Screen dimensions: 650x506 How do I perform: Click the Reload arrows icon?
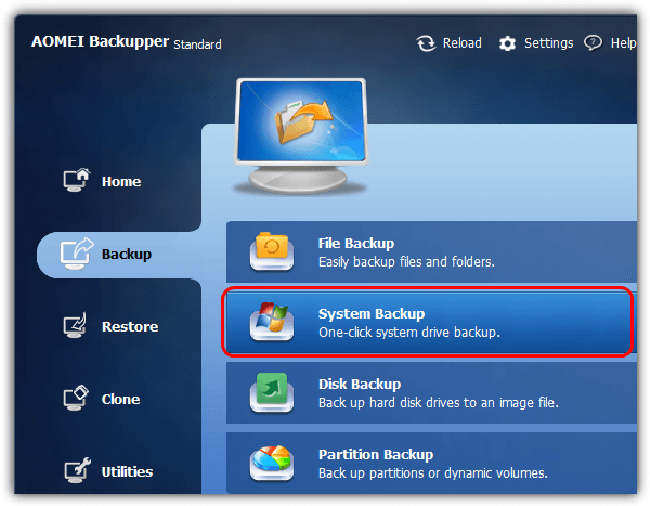click(426, 44)
